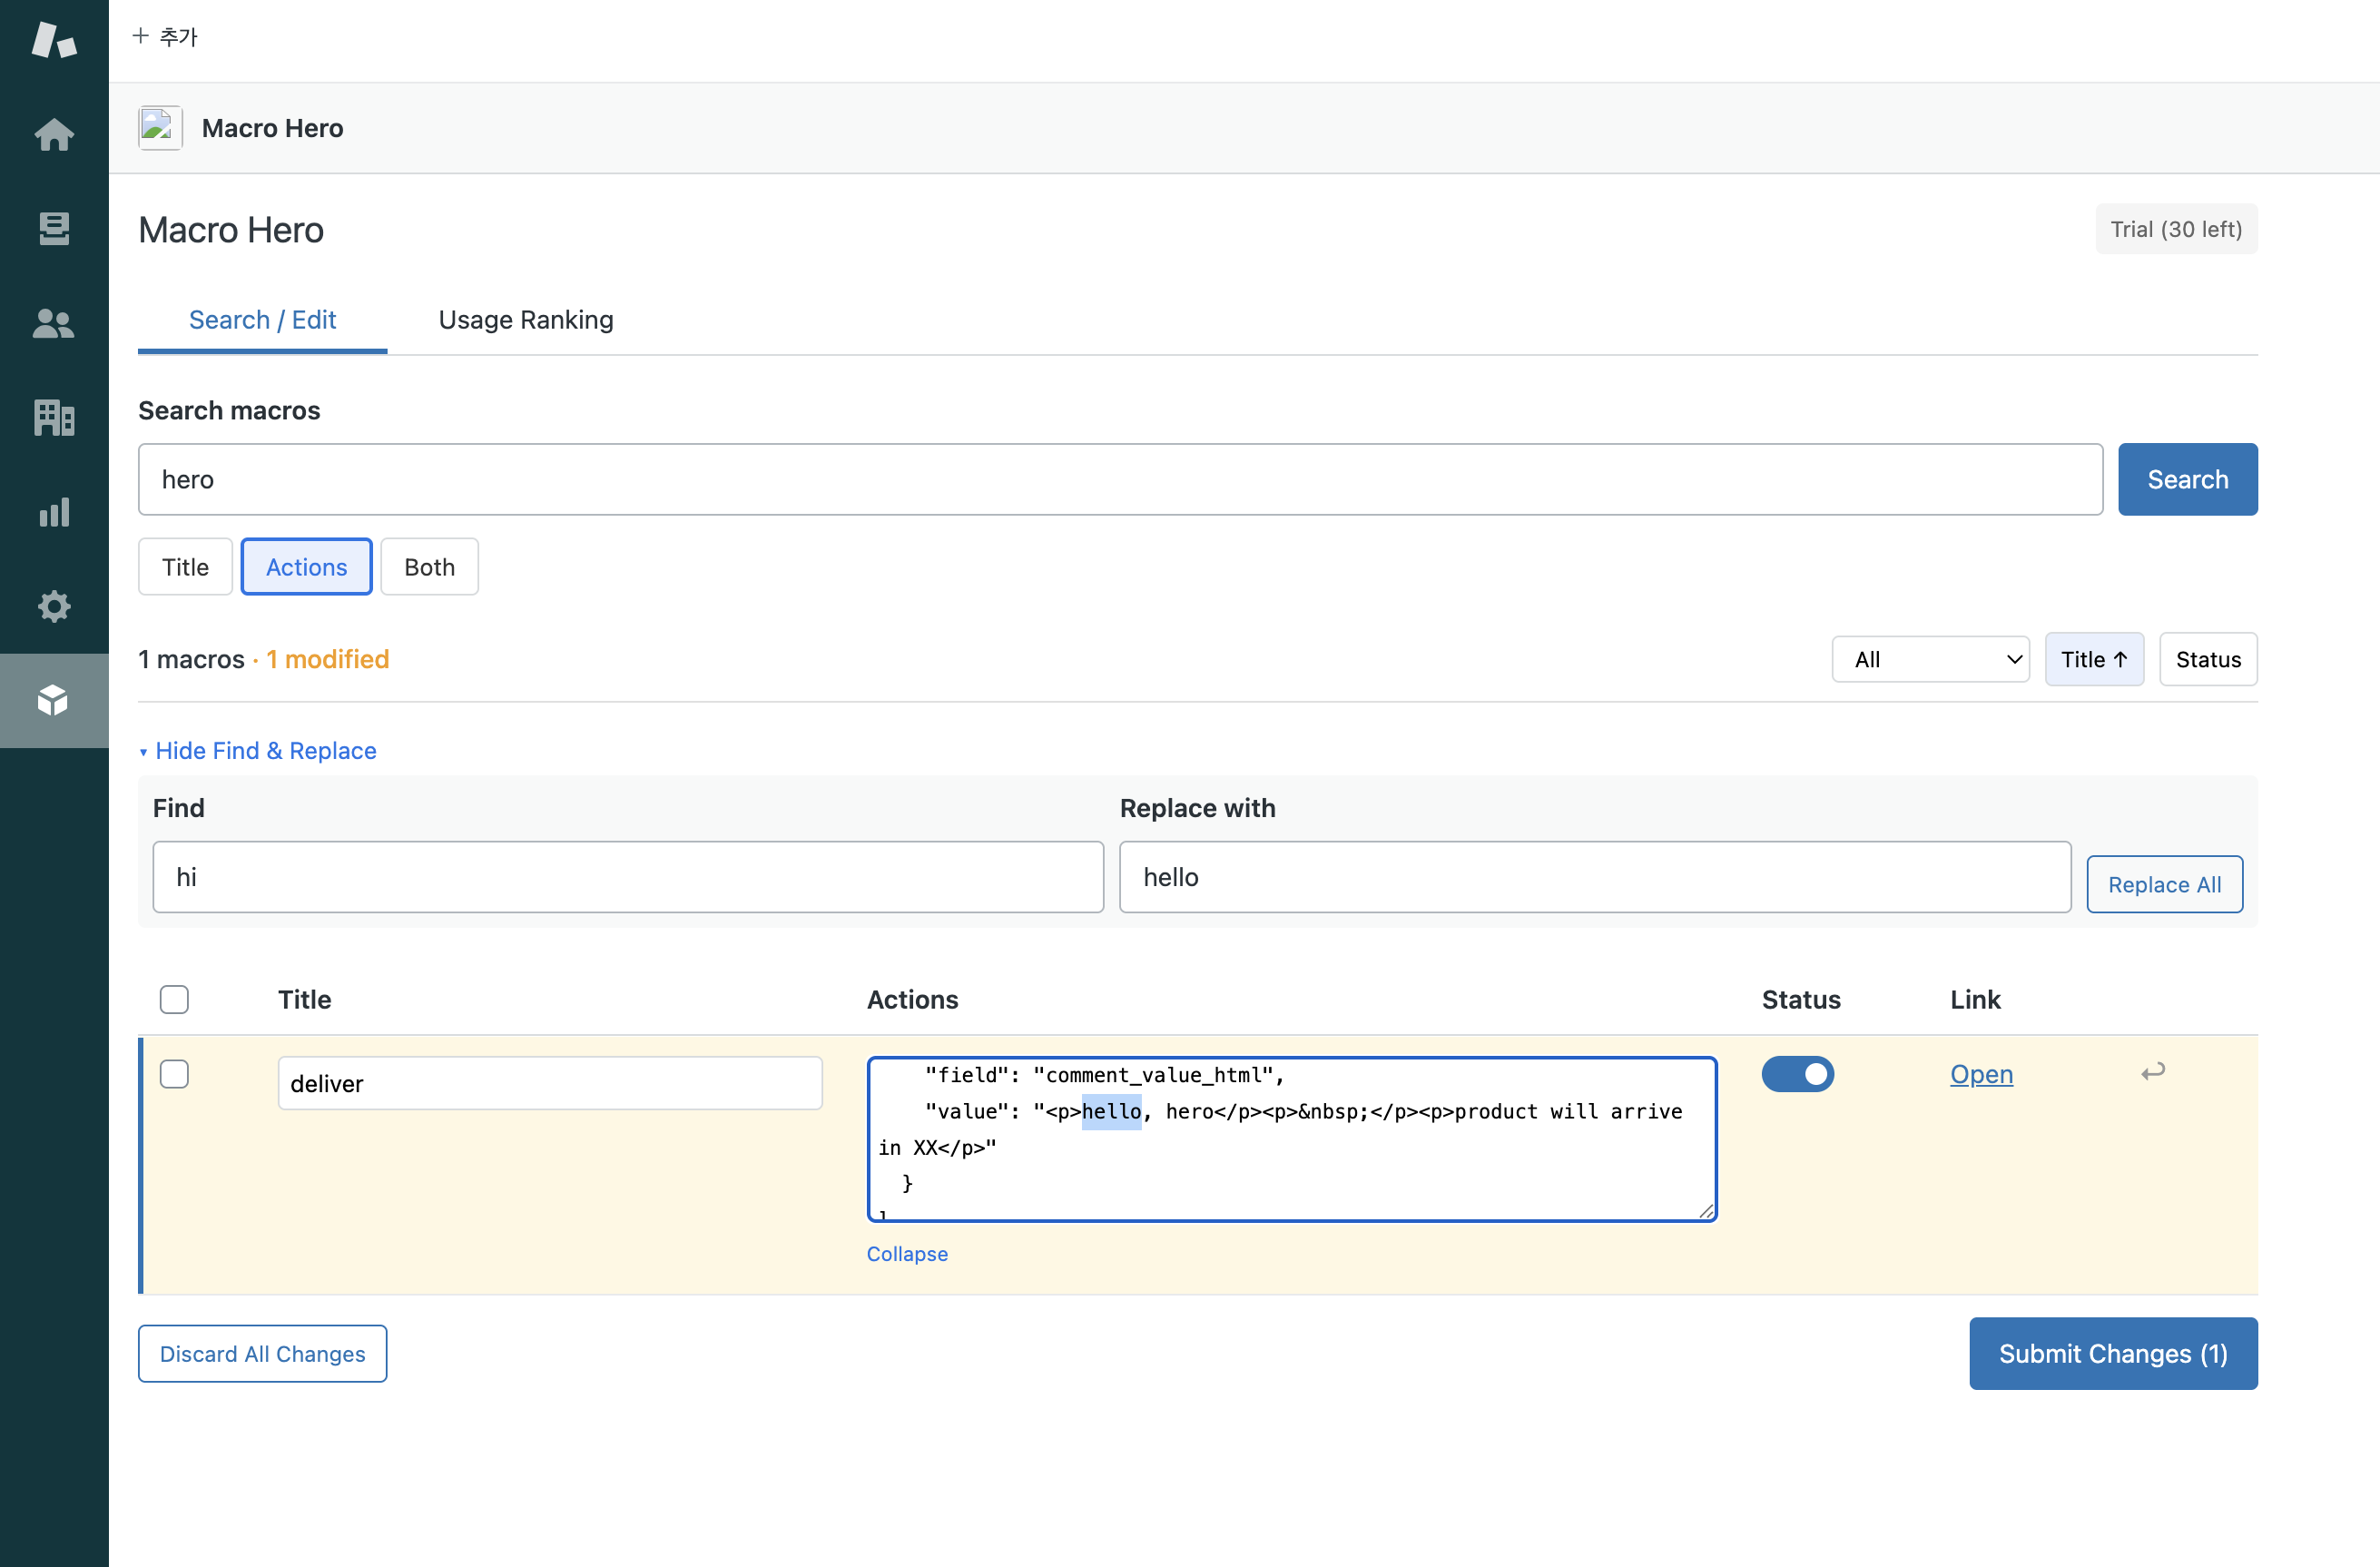The height and width of the screenshot is (1567, 2380).
Task: Open the 추가 menu in the top bar
Action: click(166, 36)
